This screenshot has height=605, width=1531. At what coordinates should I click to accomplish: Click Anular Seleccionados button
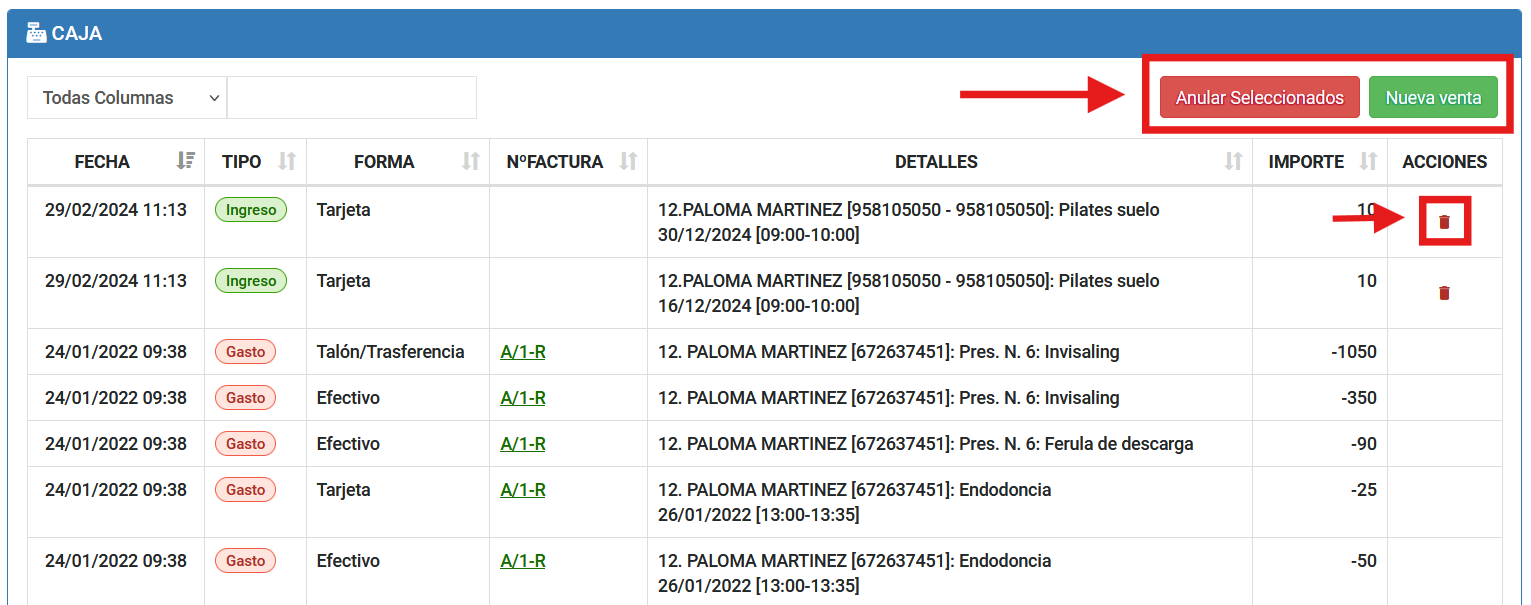tap(1259, 98)
